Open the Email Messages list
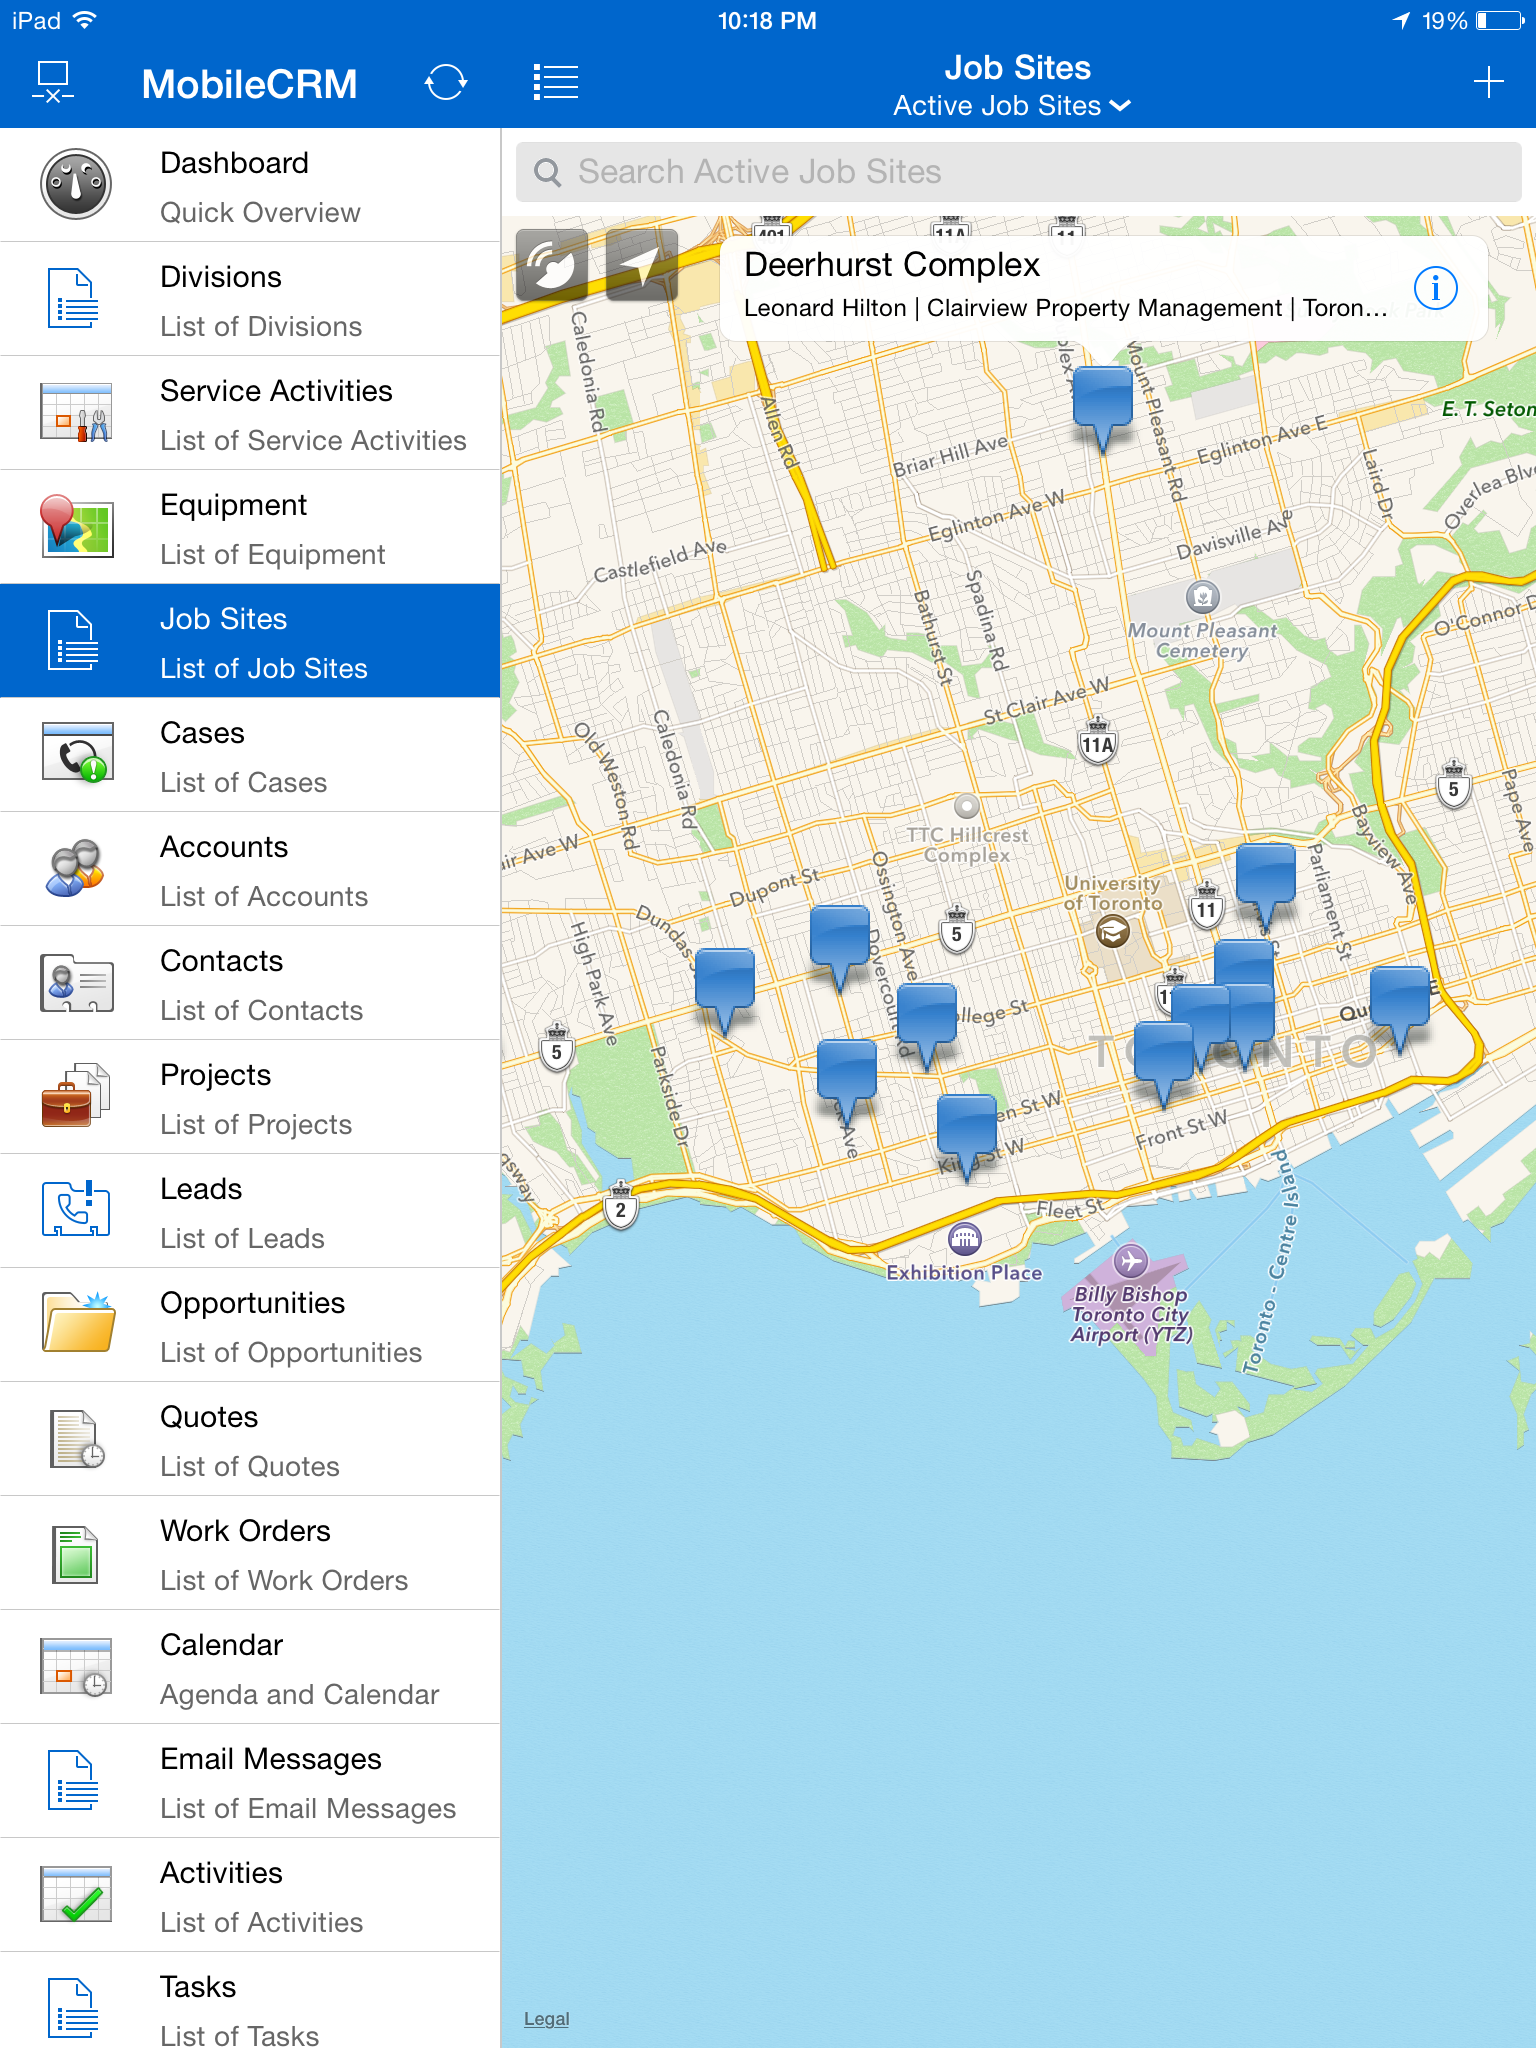This screenshot has width=1536, height=2048. [x=250, y=1781]
